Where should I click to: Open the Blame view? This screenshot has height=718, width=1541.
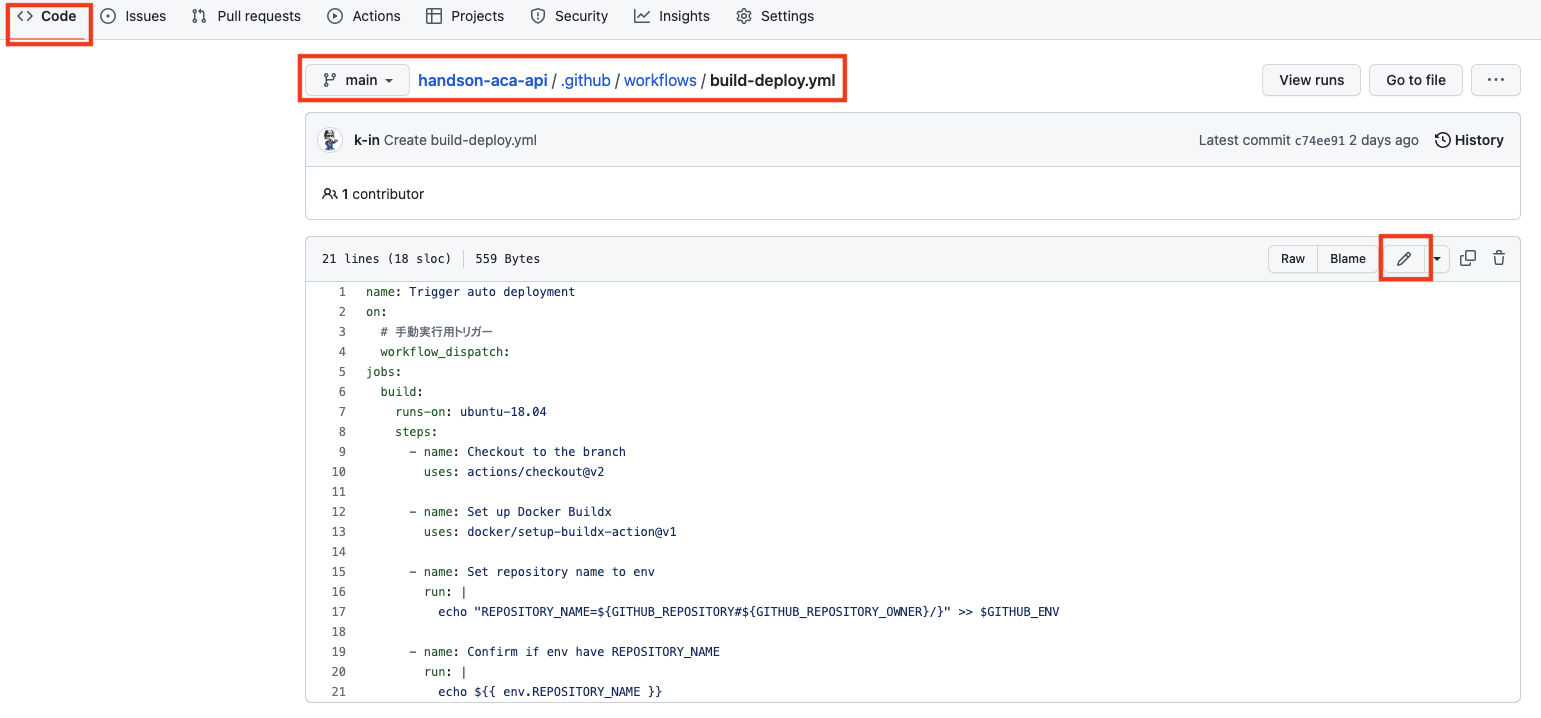(1347, 259)
